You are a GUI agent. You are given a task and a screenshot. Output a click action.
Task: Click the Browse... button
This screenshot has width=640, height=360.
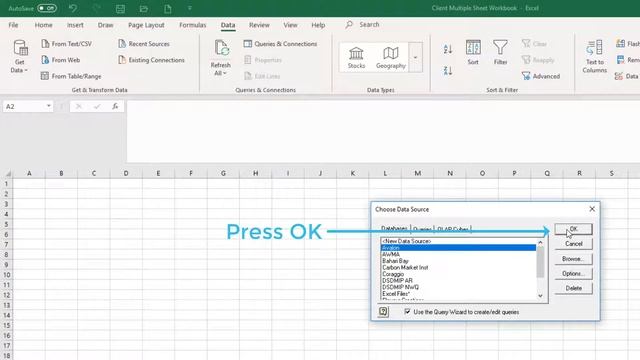tap(573, 259)
